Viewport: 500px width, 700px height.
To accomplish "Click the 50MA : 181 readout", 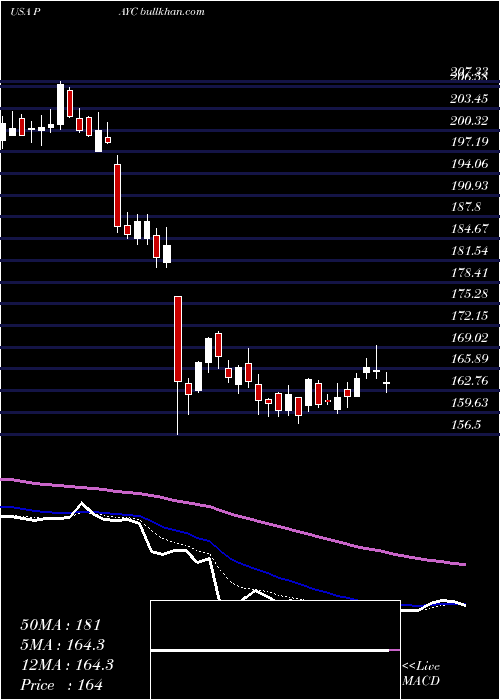I will point(61,625).
